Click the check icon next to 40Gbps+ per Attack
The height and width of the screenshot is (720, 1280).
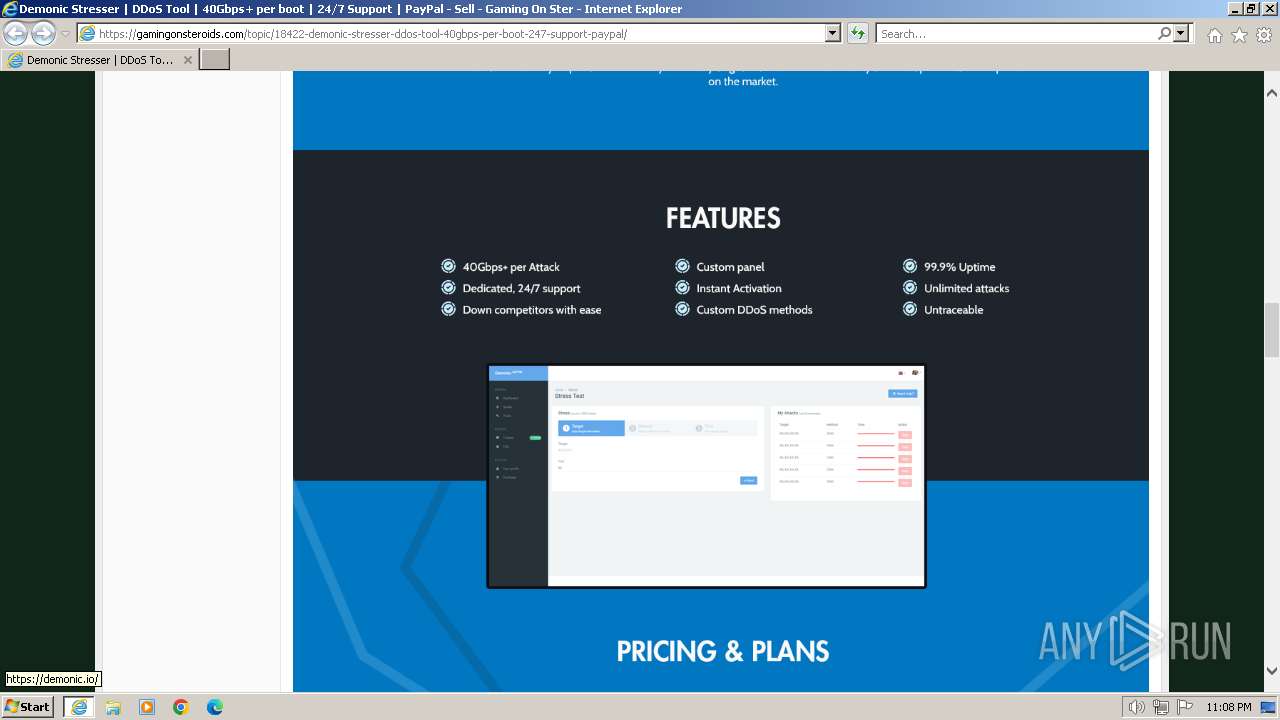point(449,266)
